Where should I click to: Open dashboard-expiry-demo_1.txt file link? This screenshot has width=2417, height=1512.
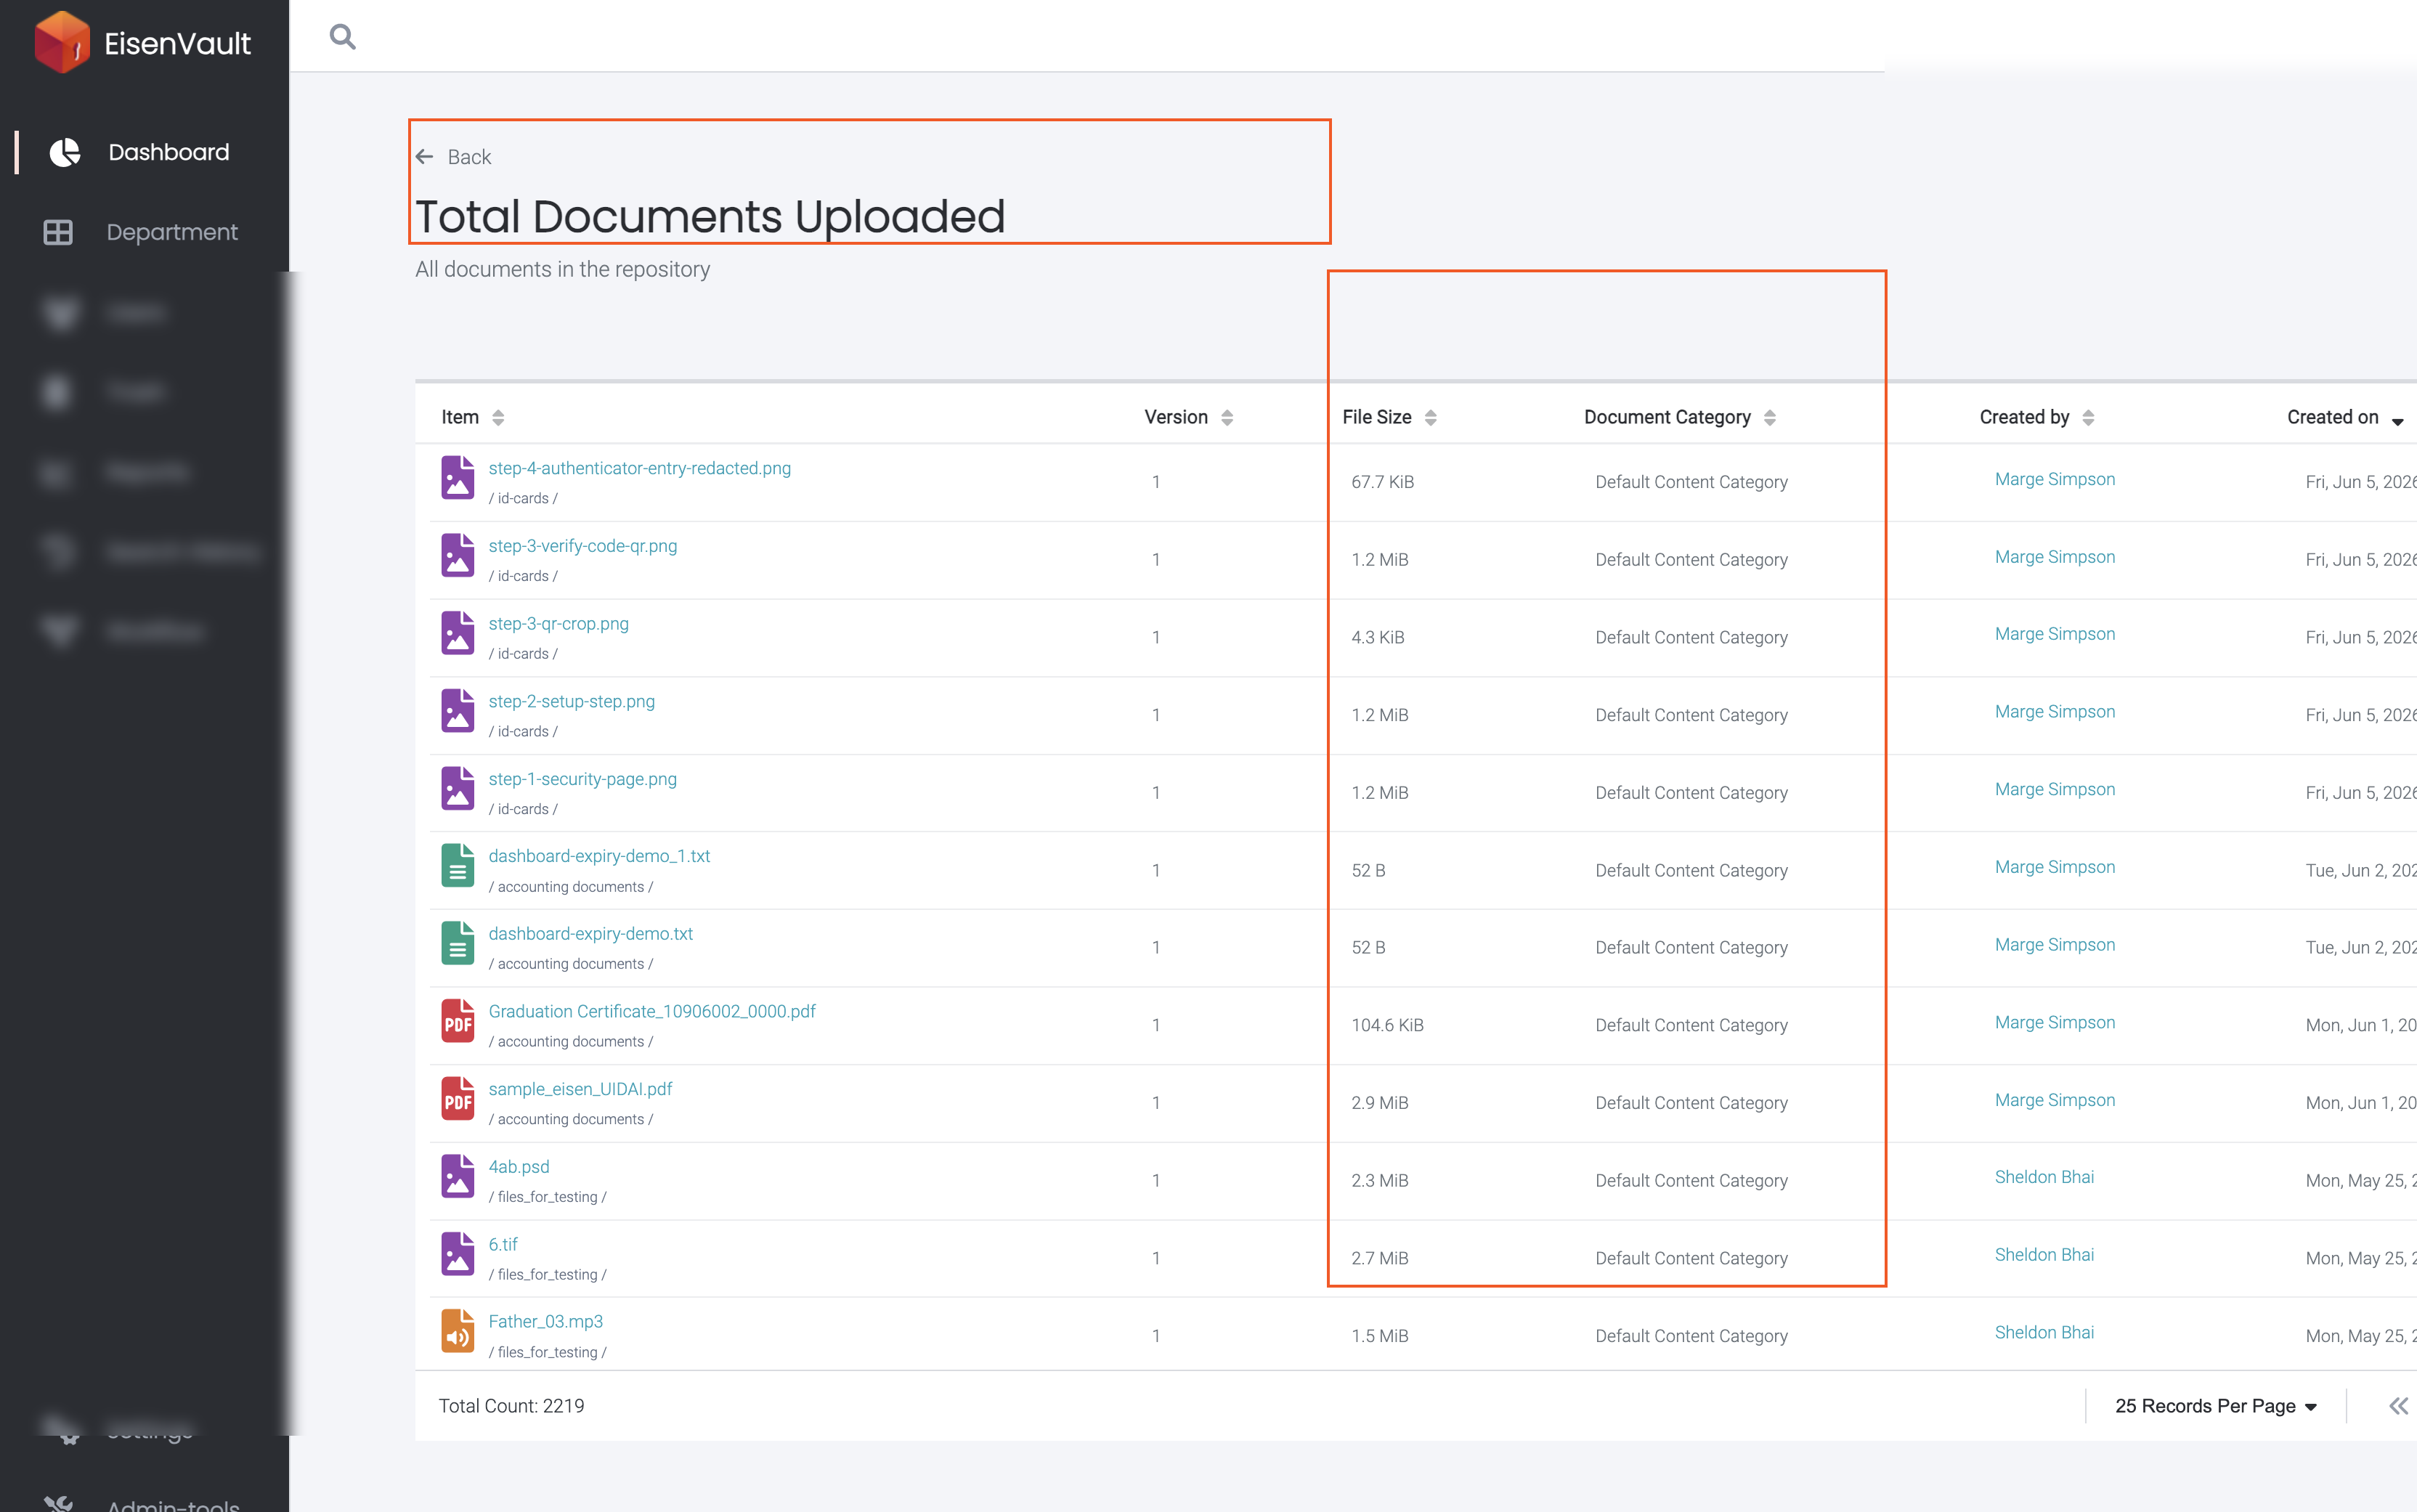coord(600,856)
